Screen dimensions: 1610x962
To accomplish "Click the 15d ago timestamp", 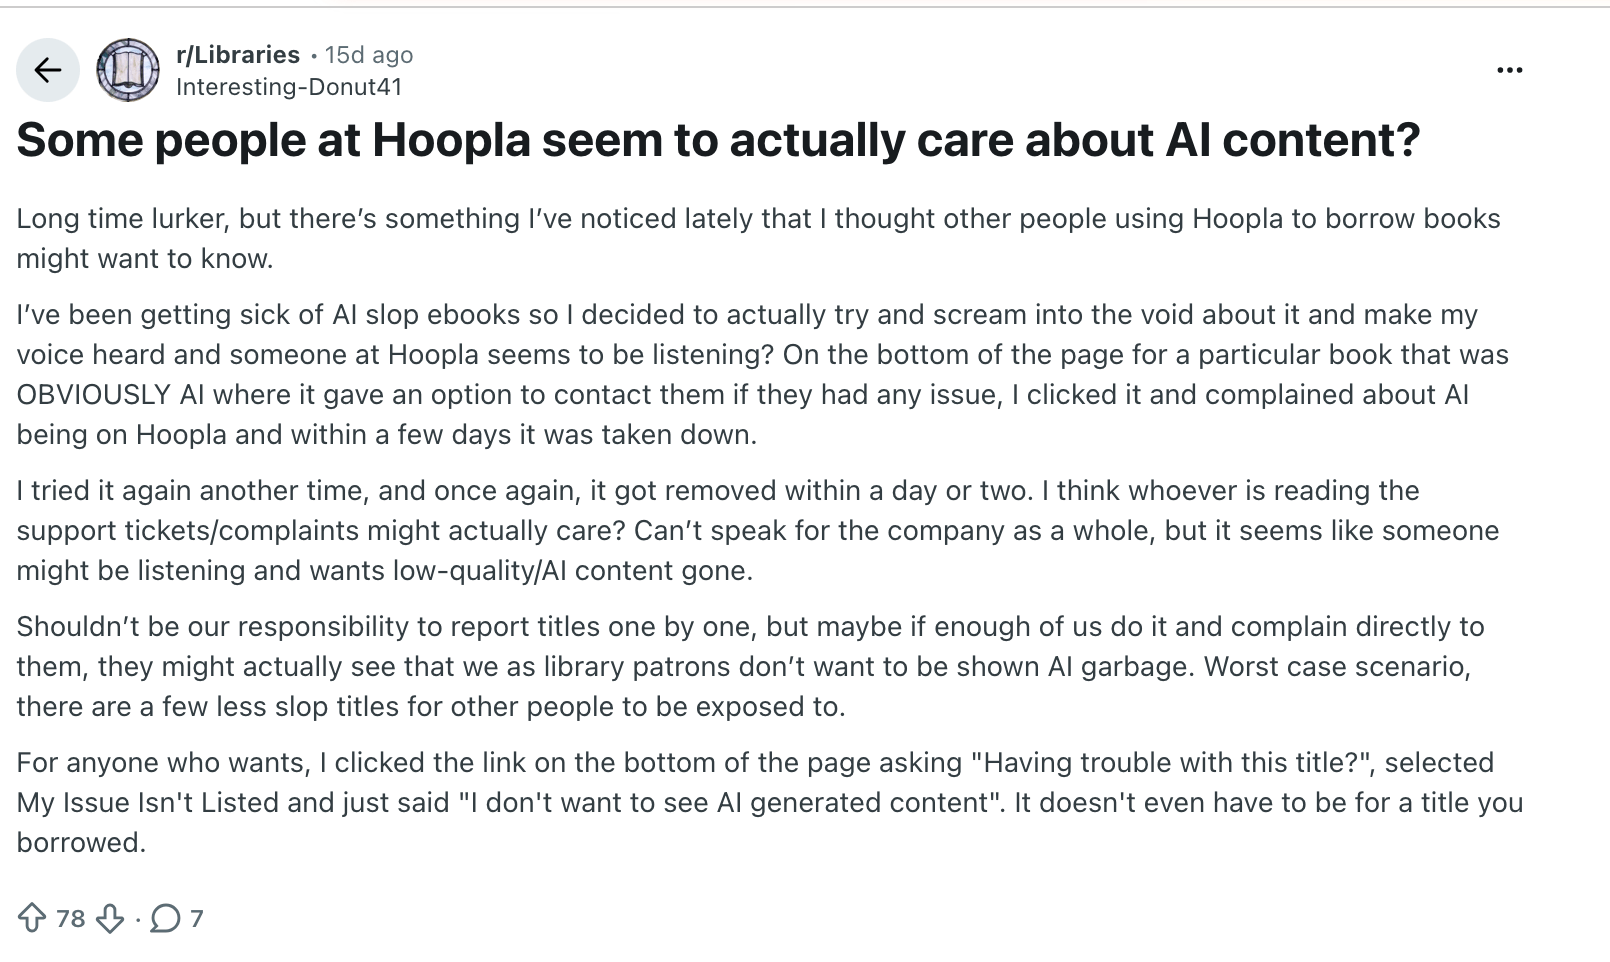I will click(x=369, y=55).
